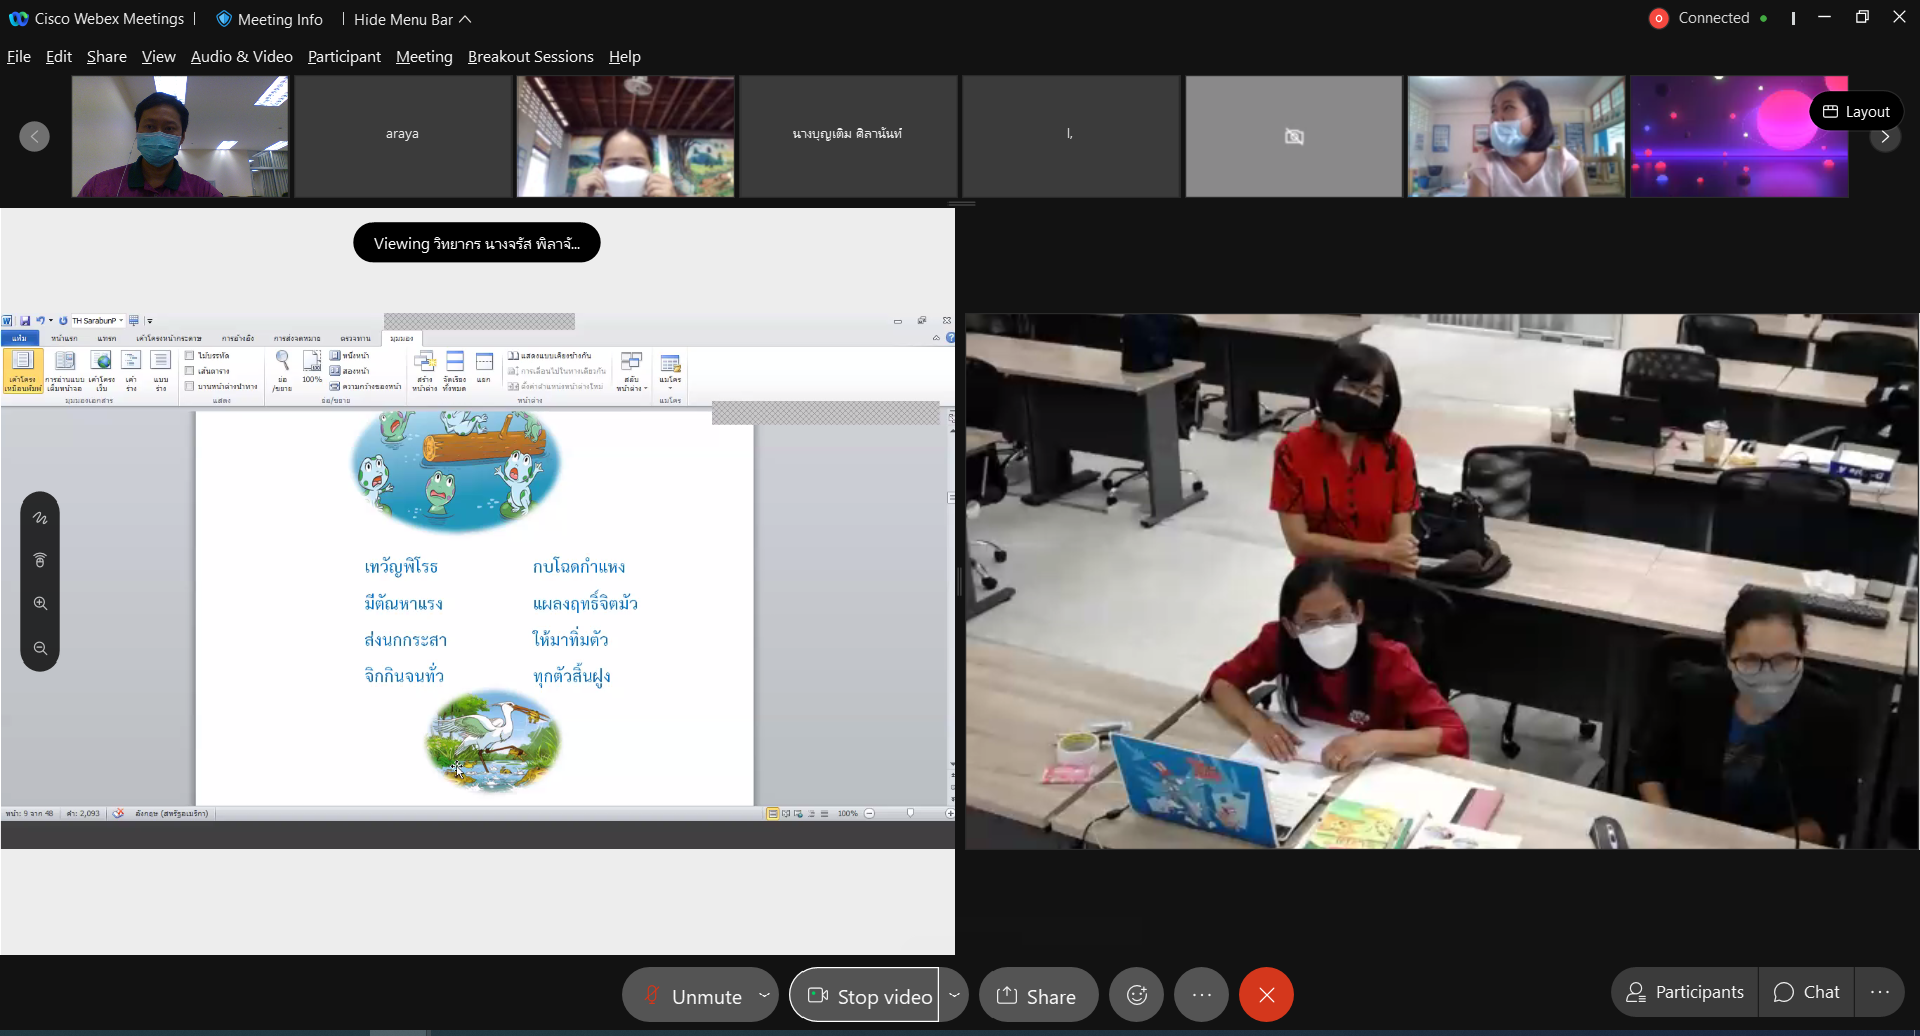Click the zoom out magnifier icon

point(40,648)
